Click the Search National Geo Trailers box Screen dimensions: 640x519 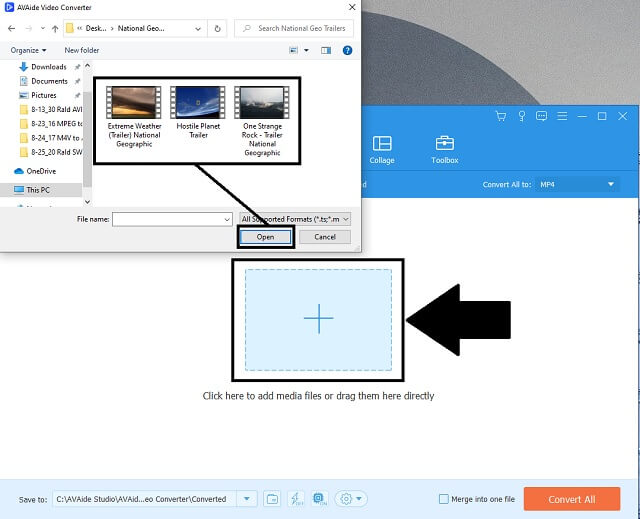click(294, 29)
